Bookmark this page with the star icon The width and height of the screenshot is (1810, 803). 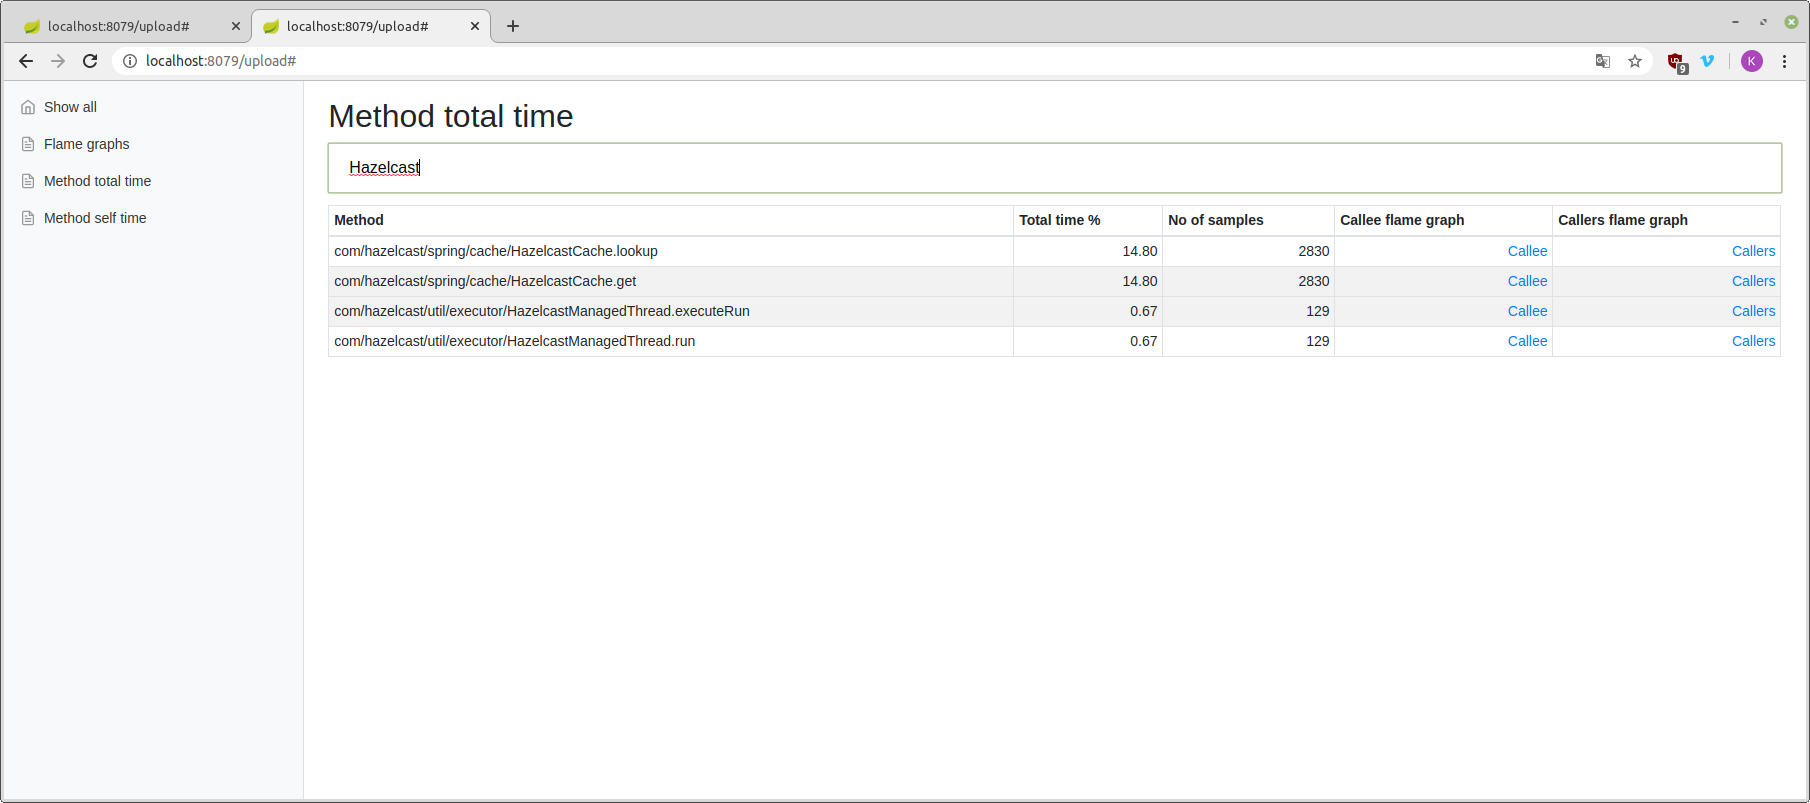(1635, 61)
